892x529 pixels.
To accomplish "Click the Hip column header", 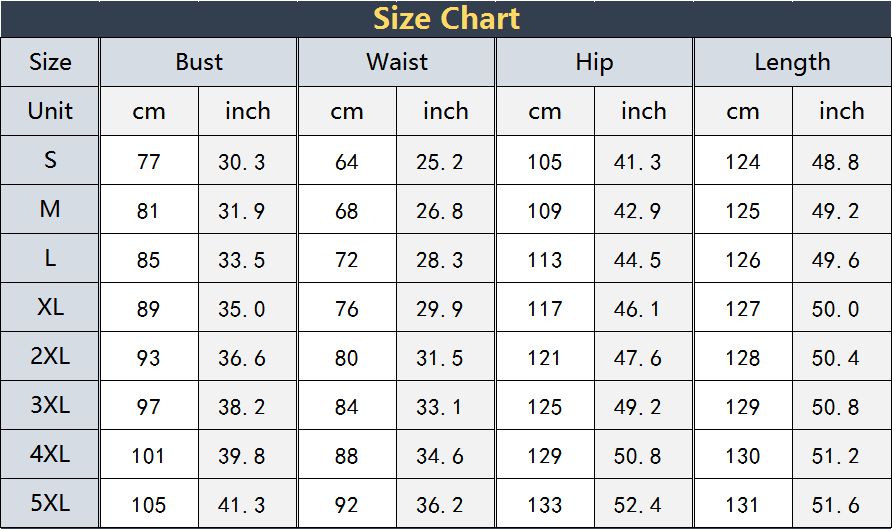I will (x=594, y=62).
